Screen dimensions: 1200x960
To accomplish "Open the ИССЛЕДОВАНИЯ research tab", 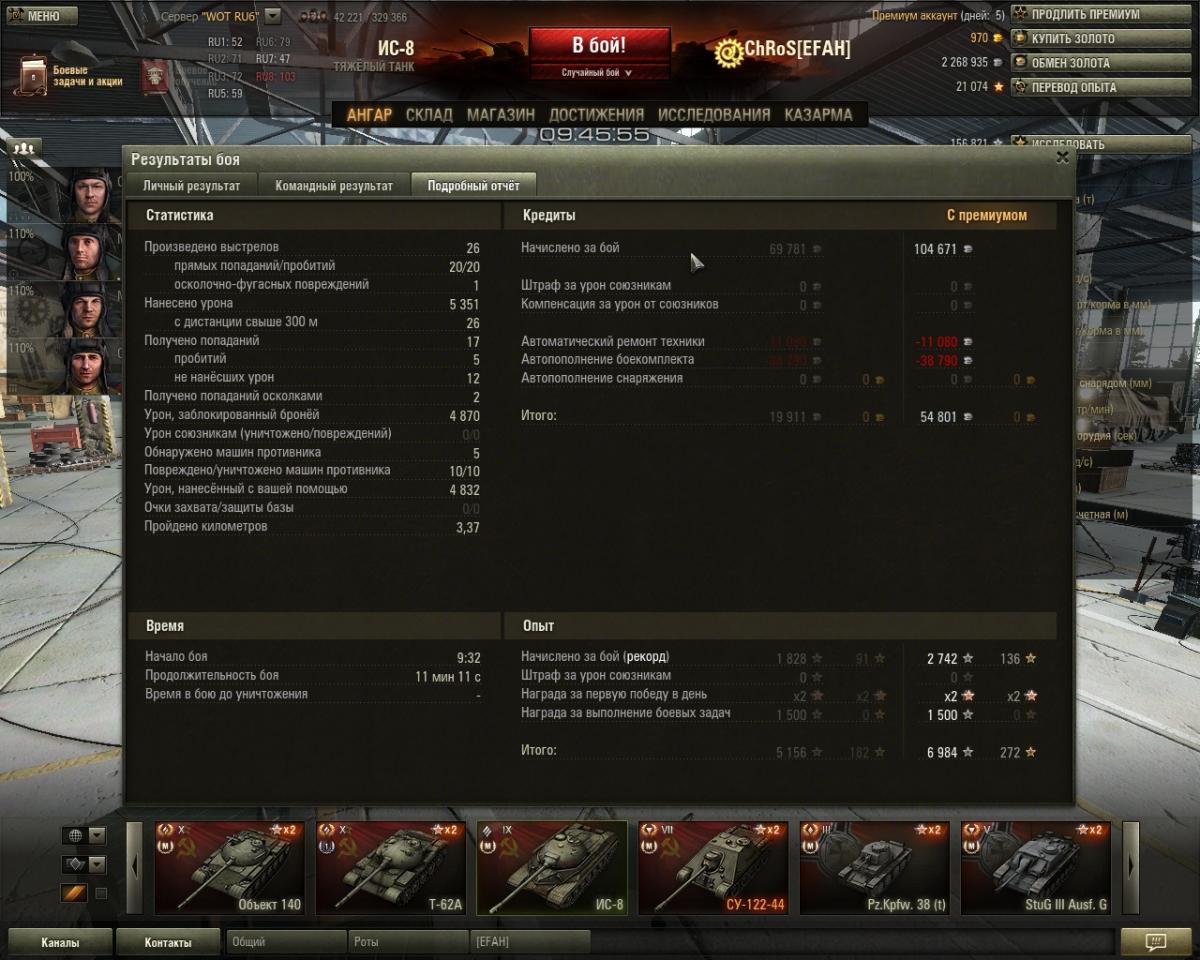I will tap(714, 114).
